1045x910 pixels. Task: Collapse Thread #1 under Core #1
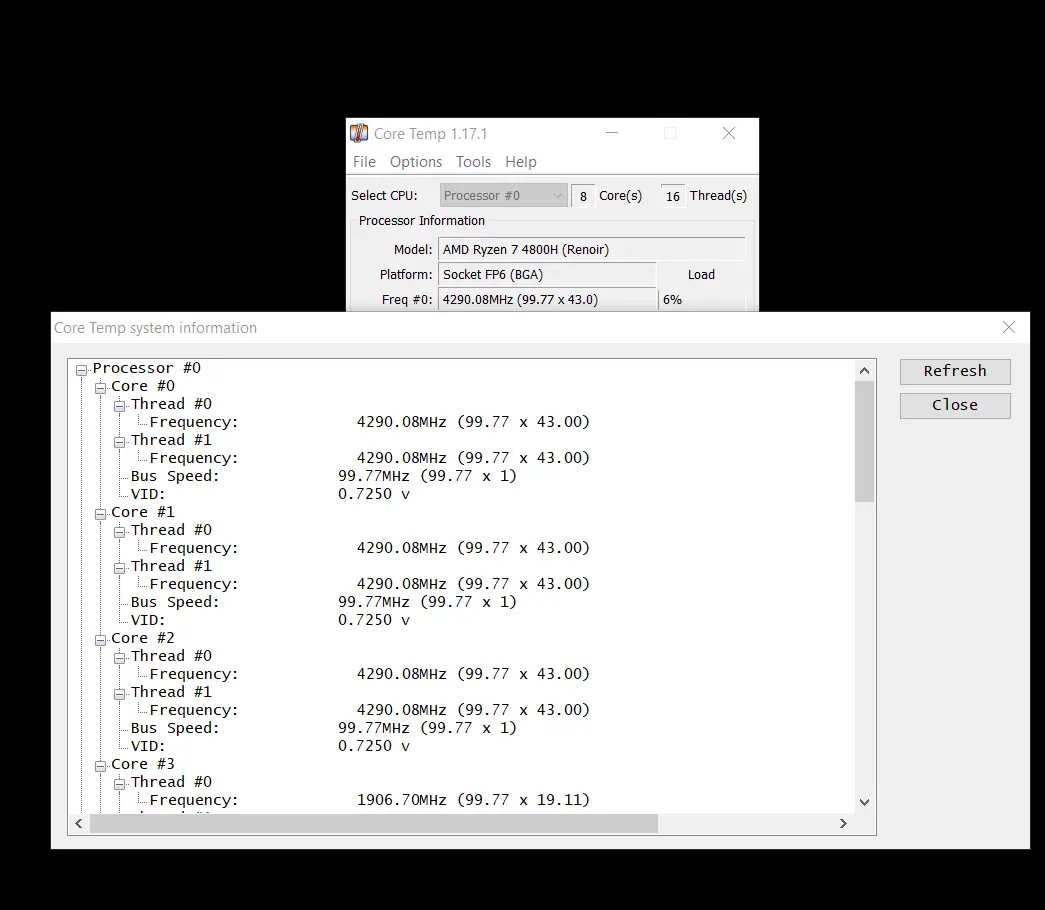pos(119,568)
